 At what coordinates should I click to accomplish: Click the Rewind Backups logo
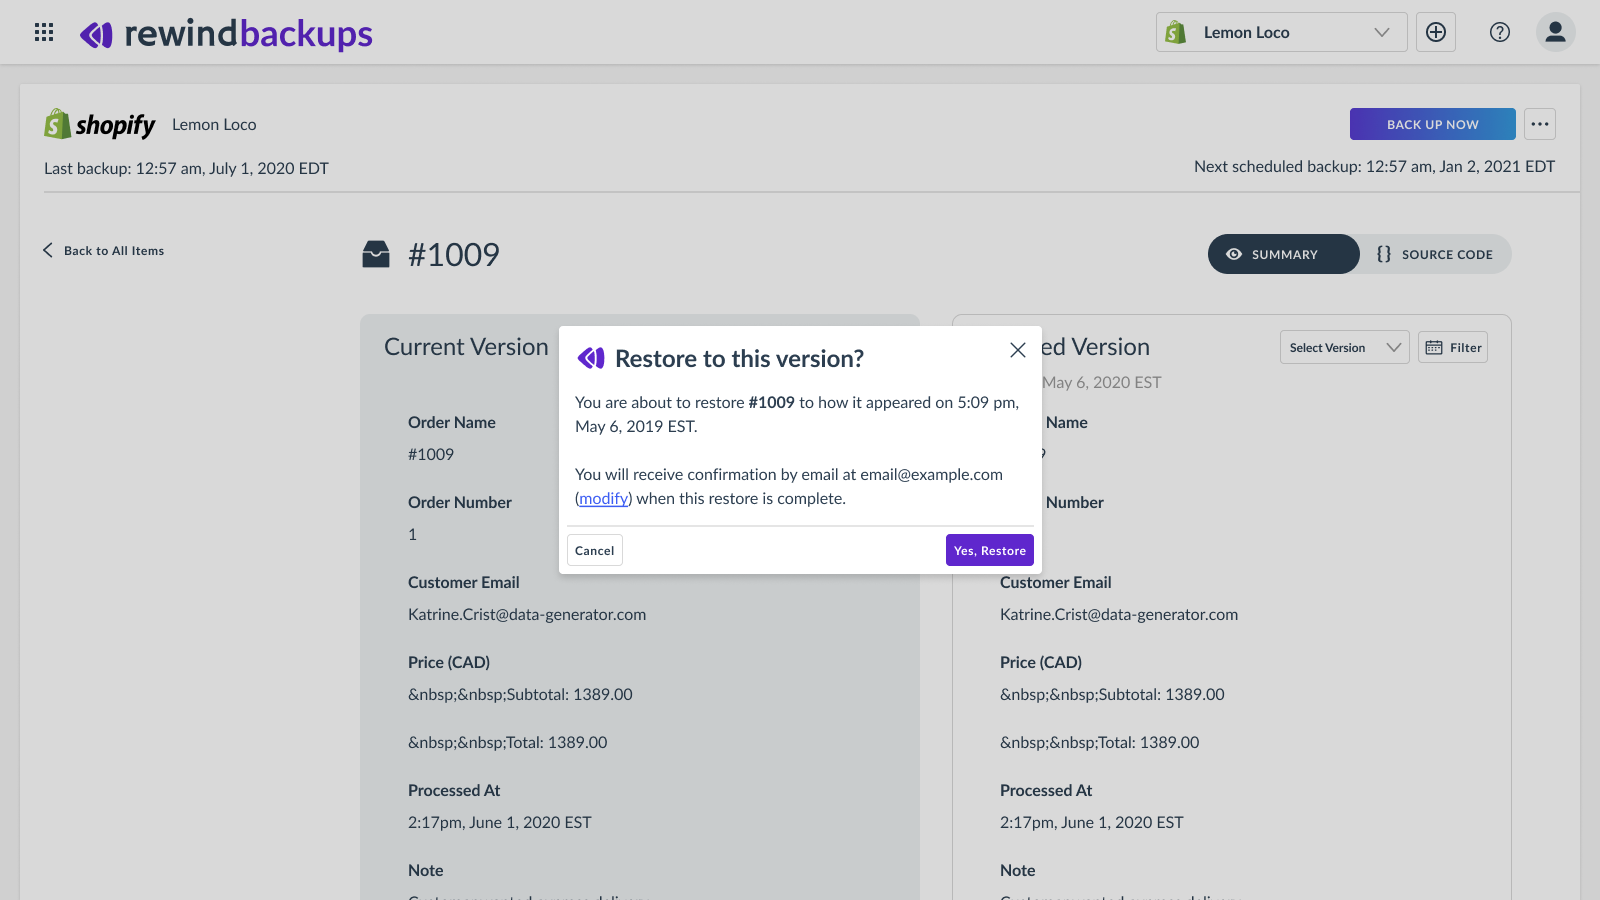(x=226, y=34)
